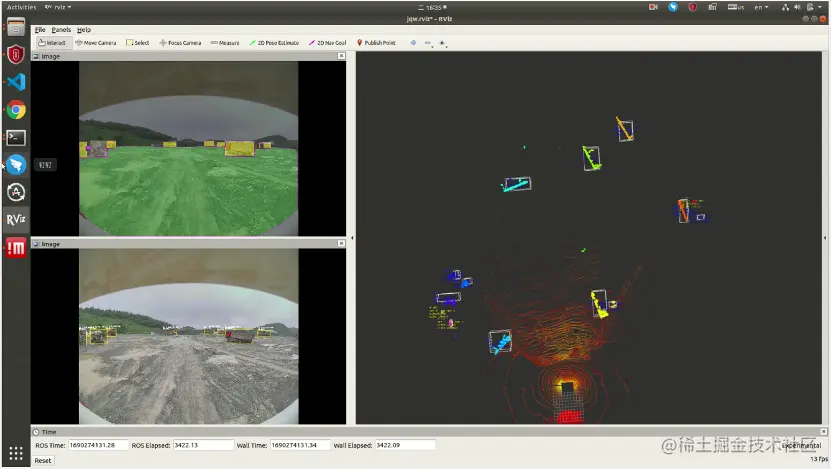Click the ROS Time field

98,445
